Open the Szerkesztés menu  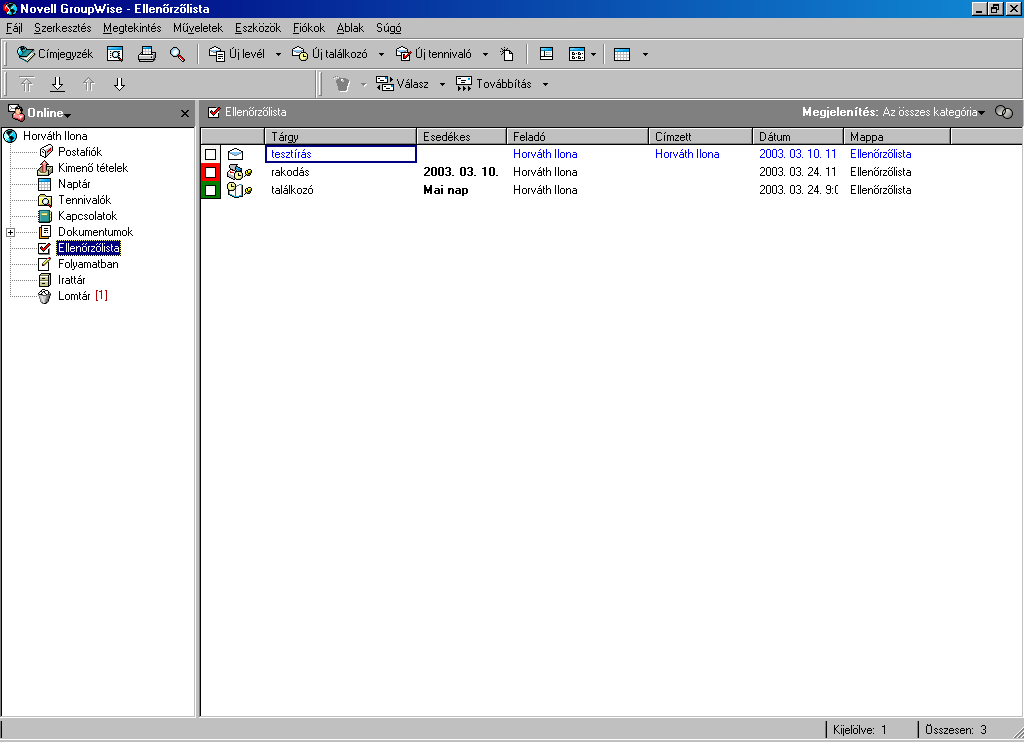(x=63, y=28)
